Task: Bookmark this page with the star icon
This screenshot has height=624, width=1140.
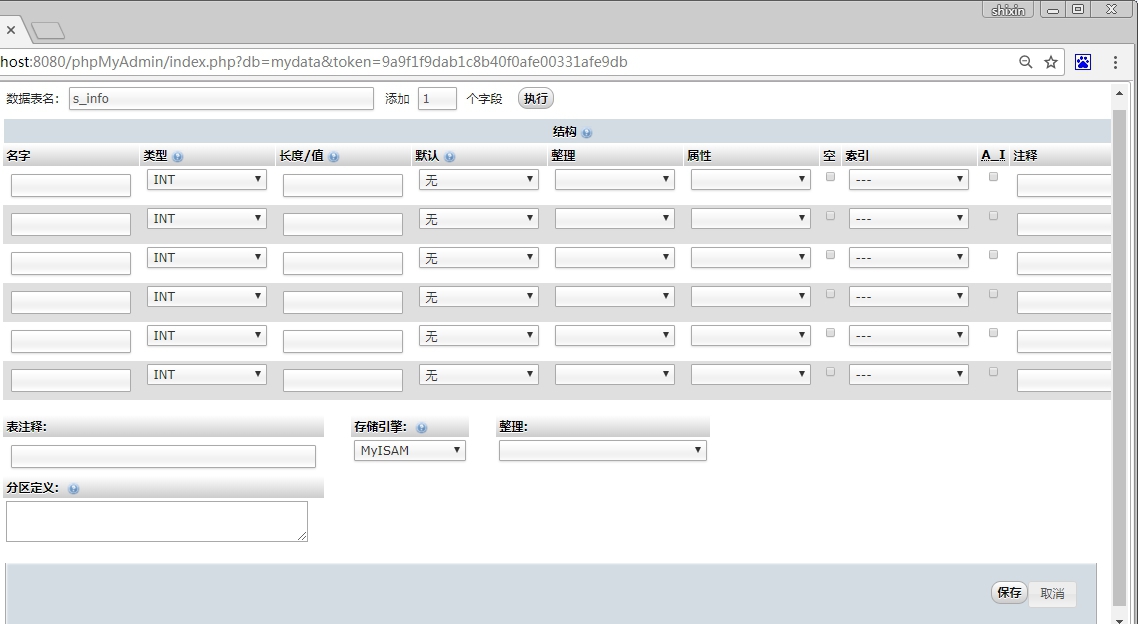Action: pyautogui.click(x=1051, y=62)
